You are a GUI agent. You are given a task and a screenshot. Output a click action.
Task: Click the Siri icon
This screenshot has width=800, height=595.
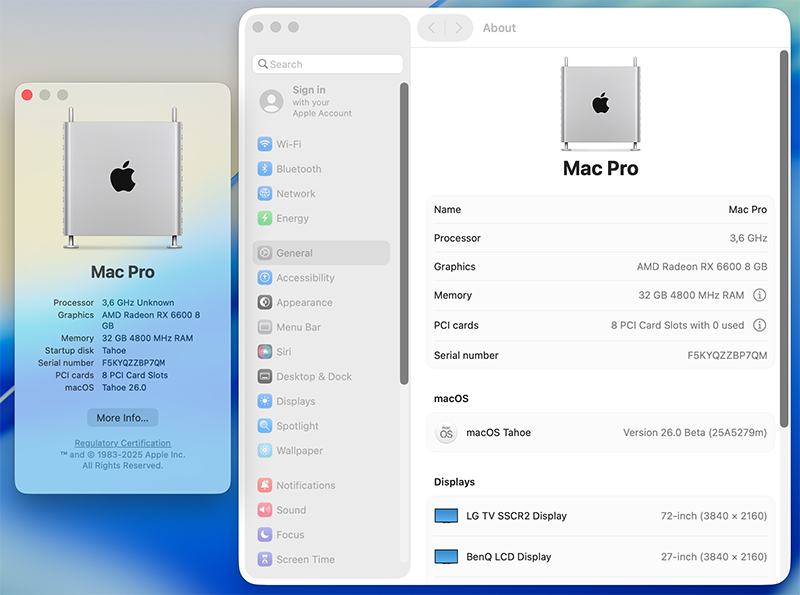click(x=264, y=352)
